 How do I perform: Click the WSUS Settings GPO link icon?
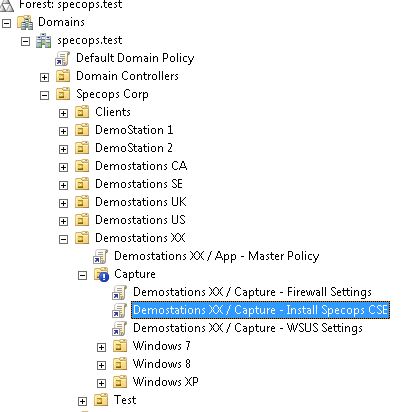(119, 328)
